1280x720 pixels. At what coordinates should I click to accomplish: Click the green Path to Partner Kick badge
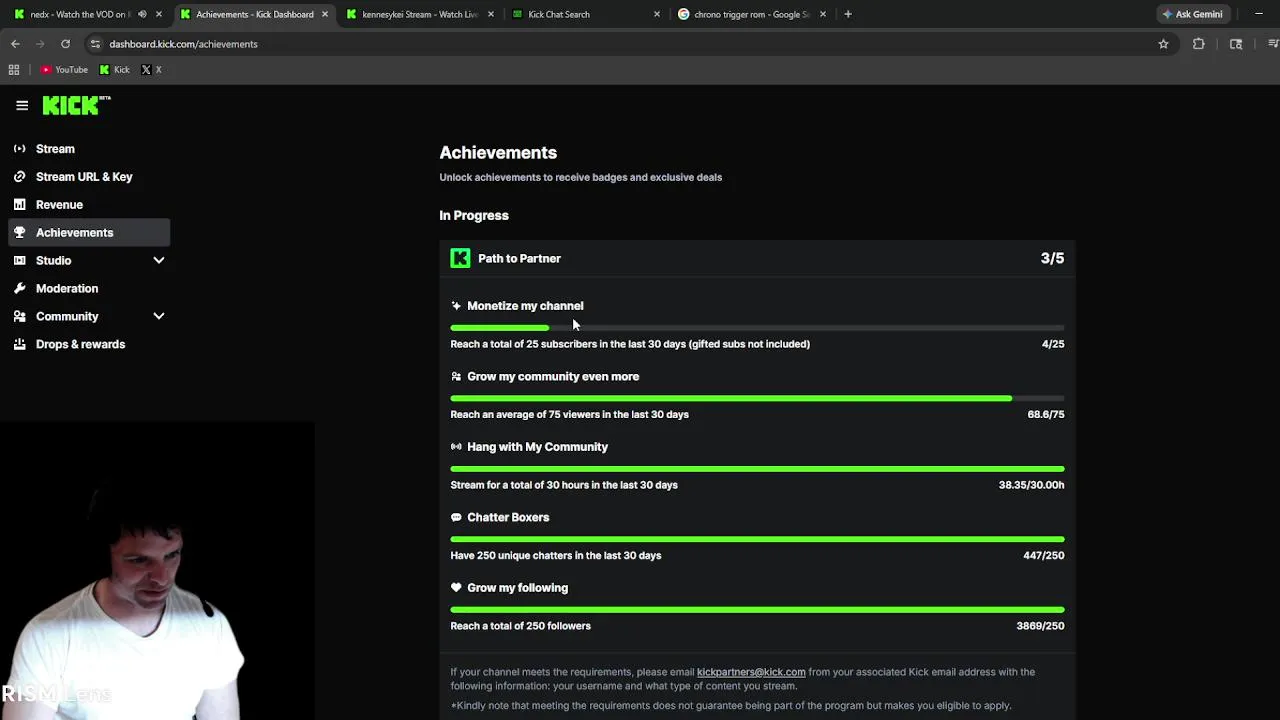(460, 258)
